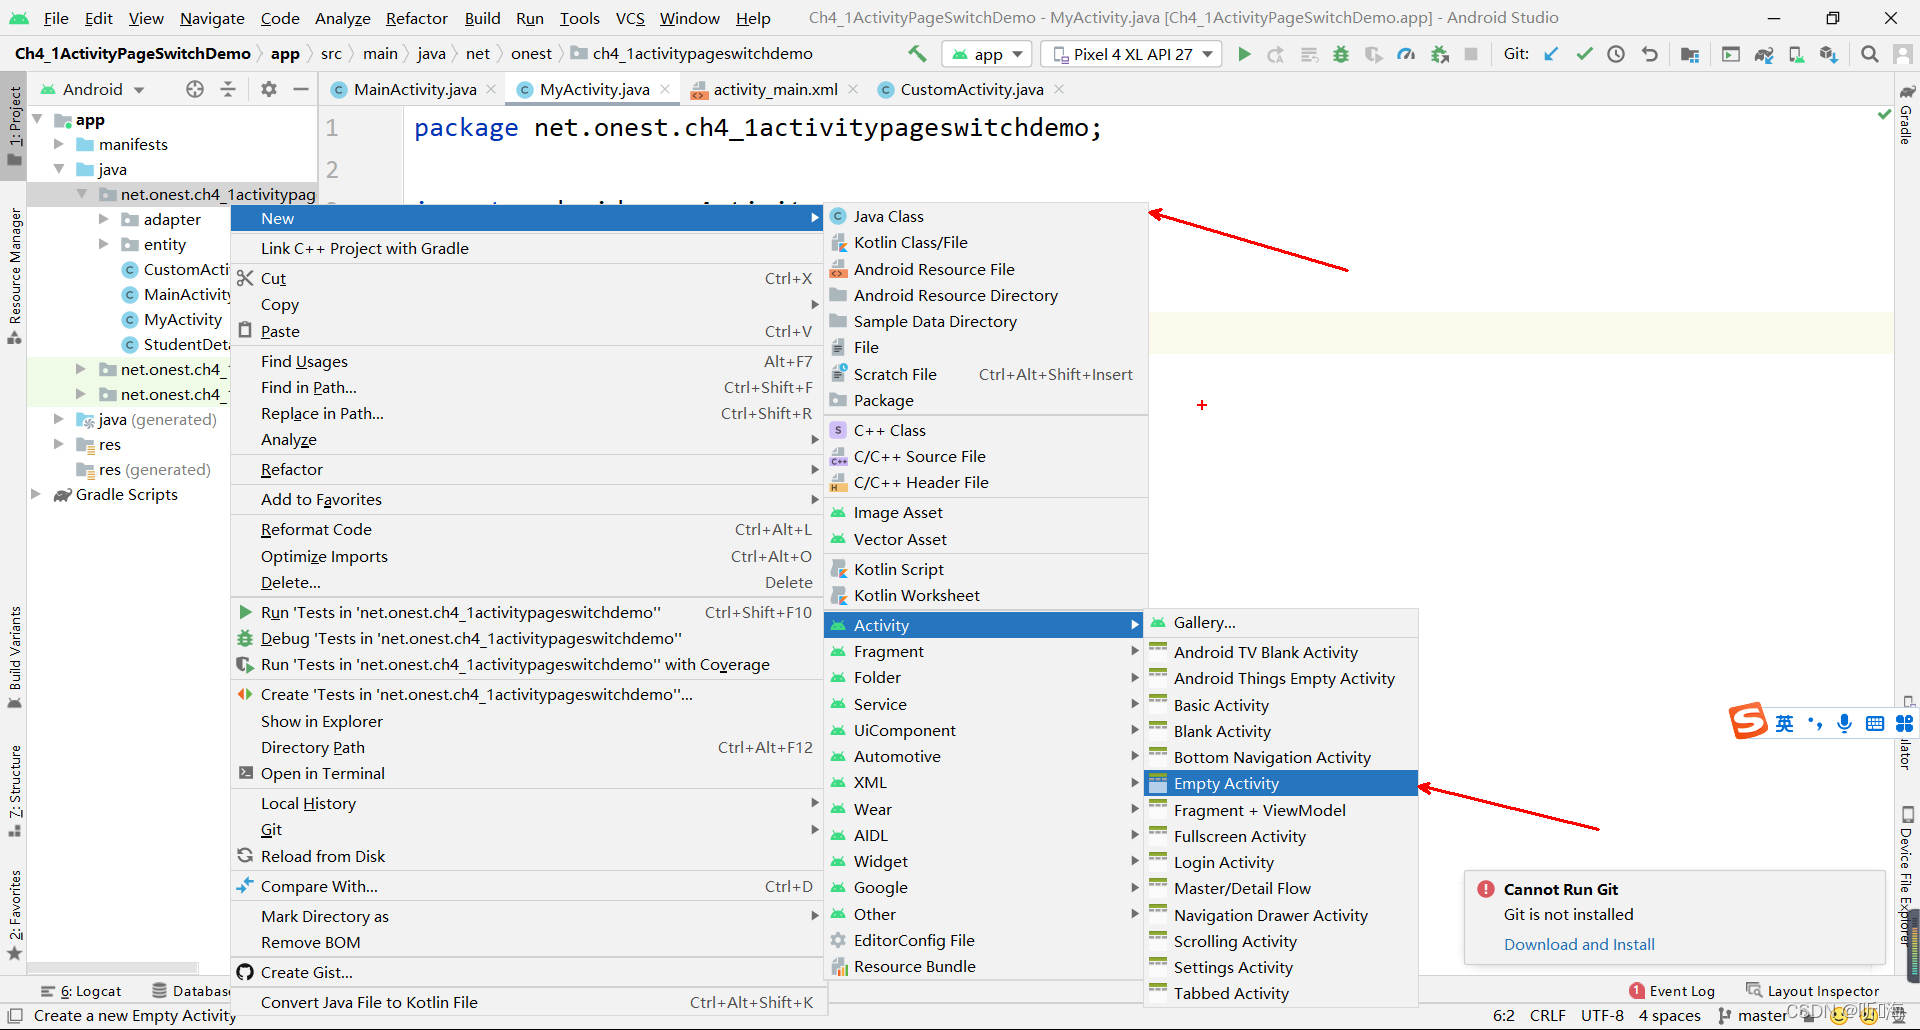Open the Event Log panel
The height and width of the screenshot is (1030, 1920).
pyautogui.click(x=1672, y=991)
